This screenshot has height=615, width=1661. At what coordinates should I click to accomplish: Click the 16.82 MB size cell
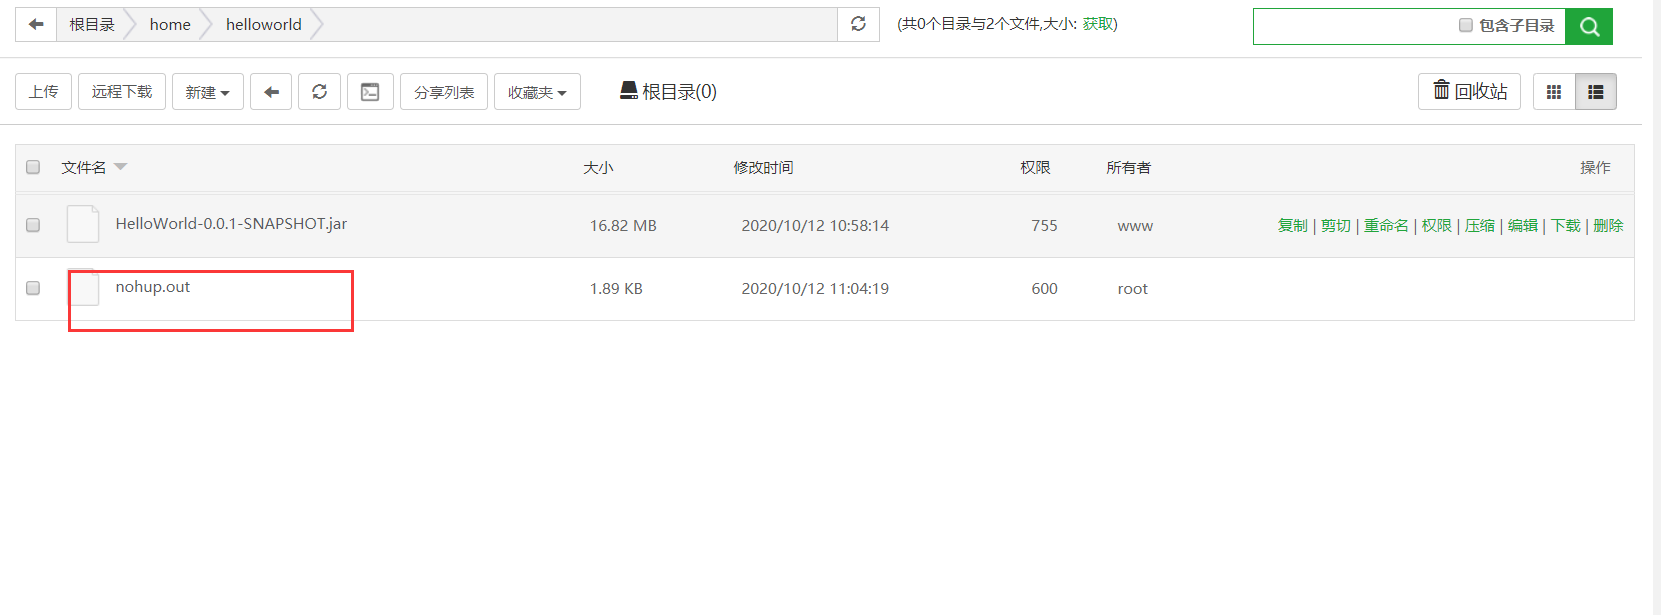(623, 226)
